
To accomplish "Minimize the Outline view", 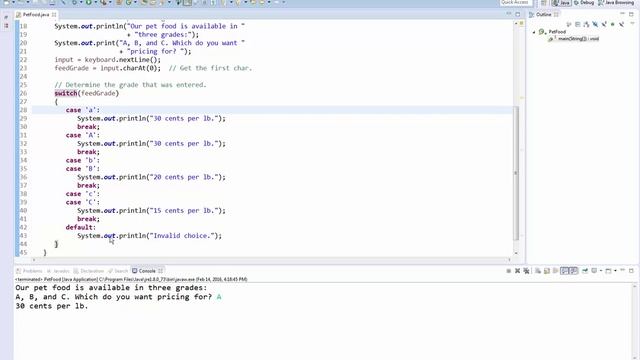I will pyautogui.click(x=622, y=13).
